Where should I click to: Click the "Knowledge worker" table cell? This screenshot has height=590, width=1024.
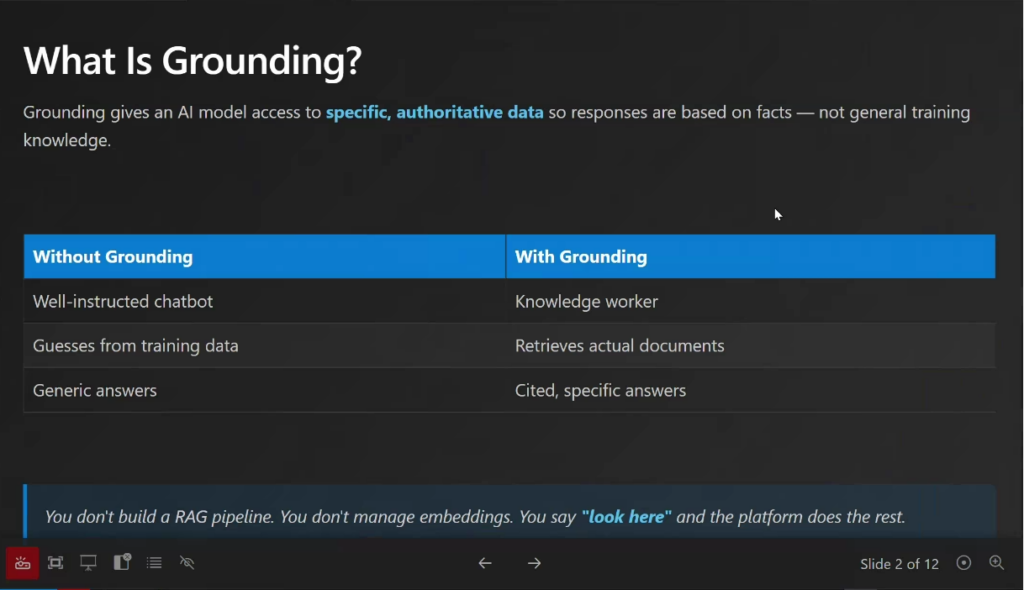586,301
